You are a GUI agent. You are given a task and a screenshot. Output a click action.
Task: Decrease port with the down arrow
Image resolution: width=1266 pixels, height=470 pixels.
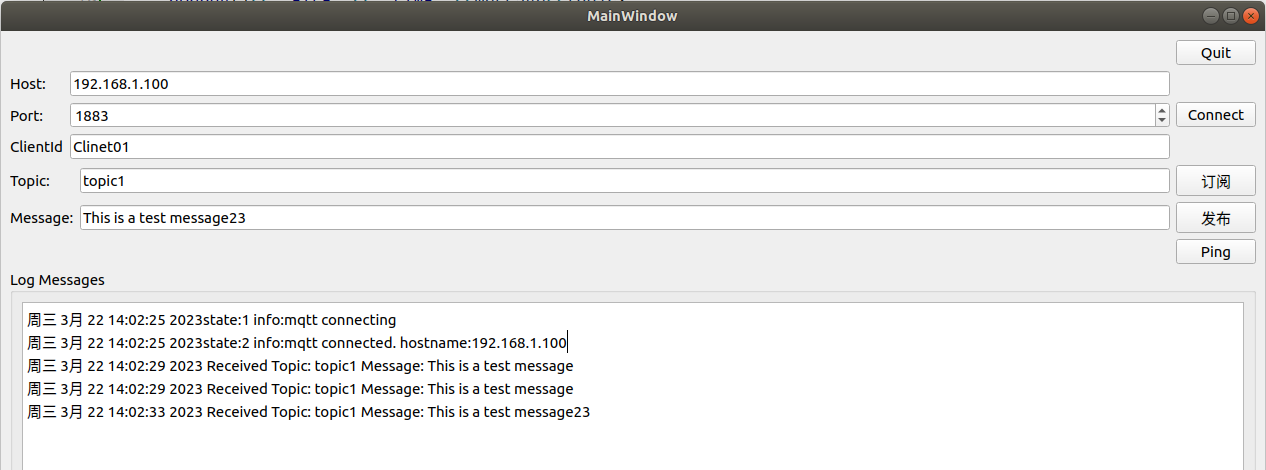click(1162, 121)
